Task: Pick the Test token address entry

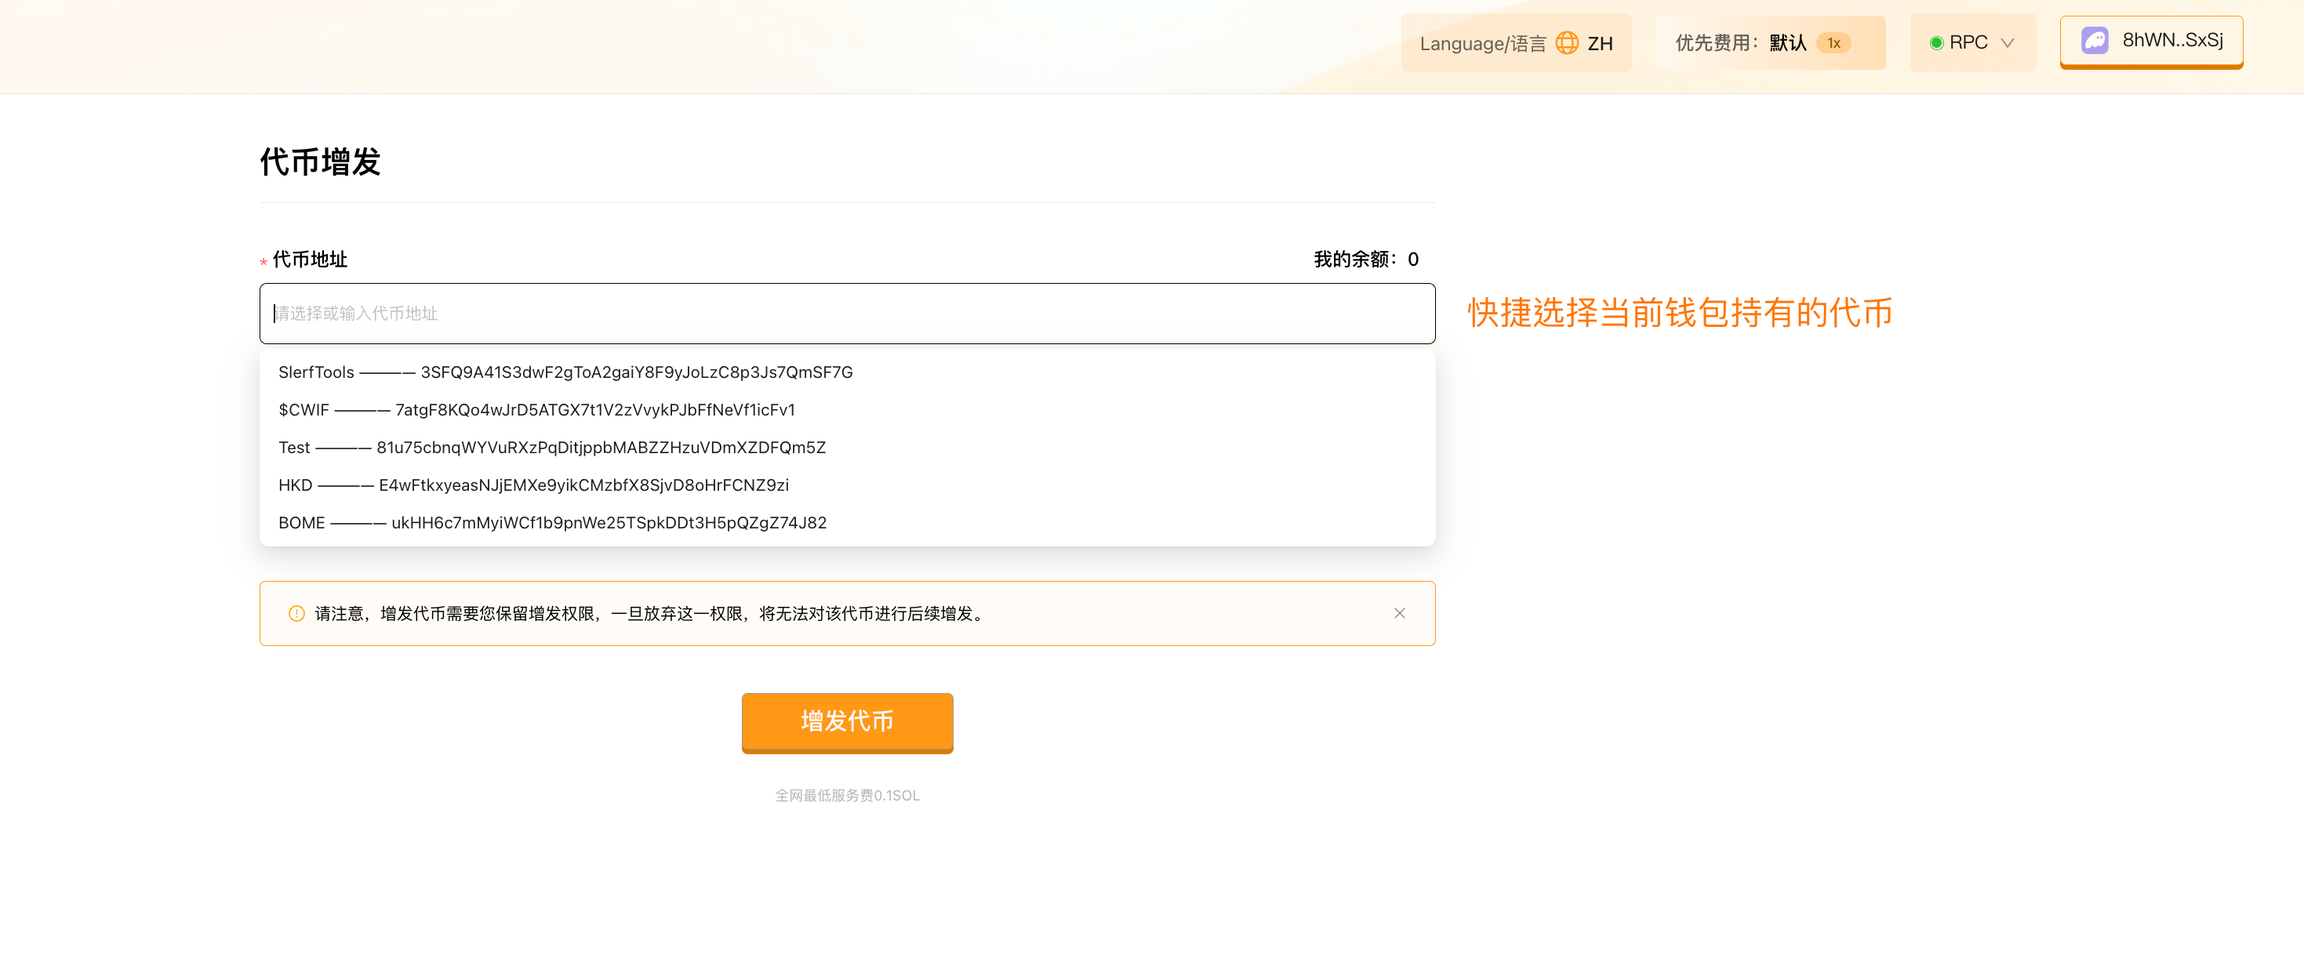Action: (552, 447)
